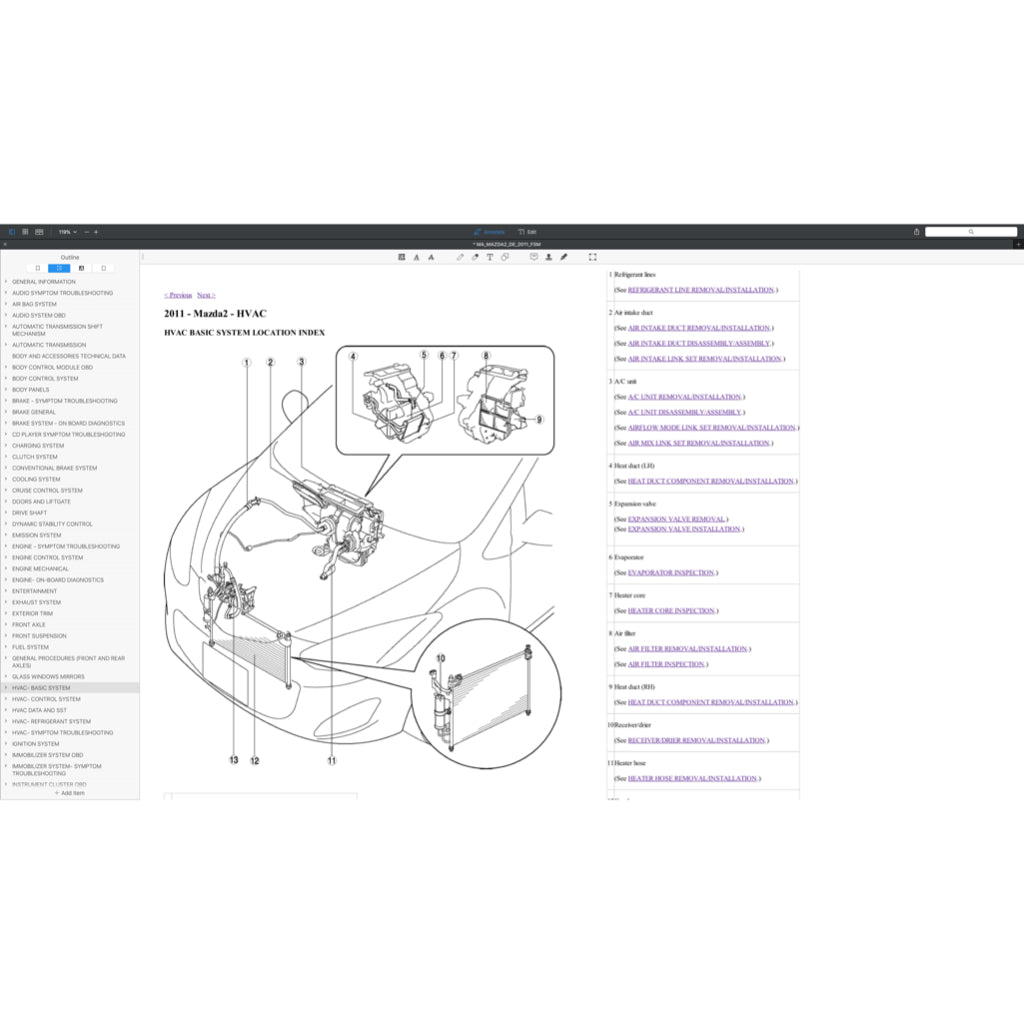Select the Text annotation tool
The width and height of the screenshot is (1024, 1024).
click(x=489, y=257)
